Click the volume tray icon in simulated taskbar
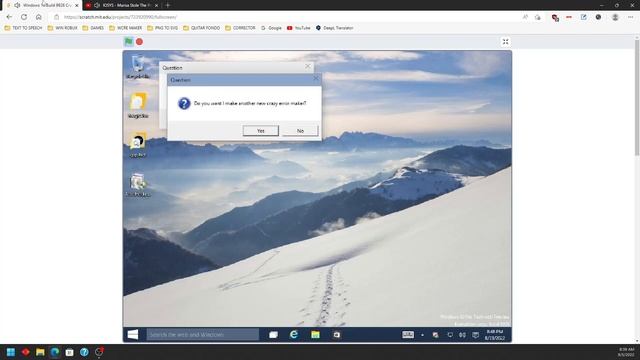The width and height of the screenshot is (640, 360). pyautogui.click(x=462, y=335)
